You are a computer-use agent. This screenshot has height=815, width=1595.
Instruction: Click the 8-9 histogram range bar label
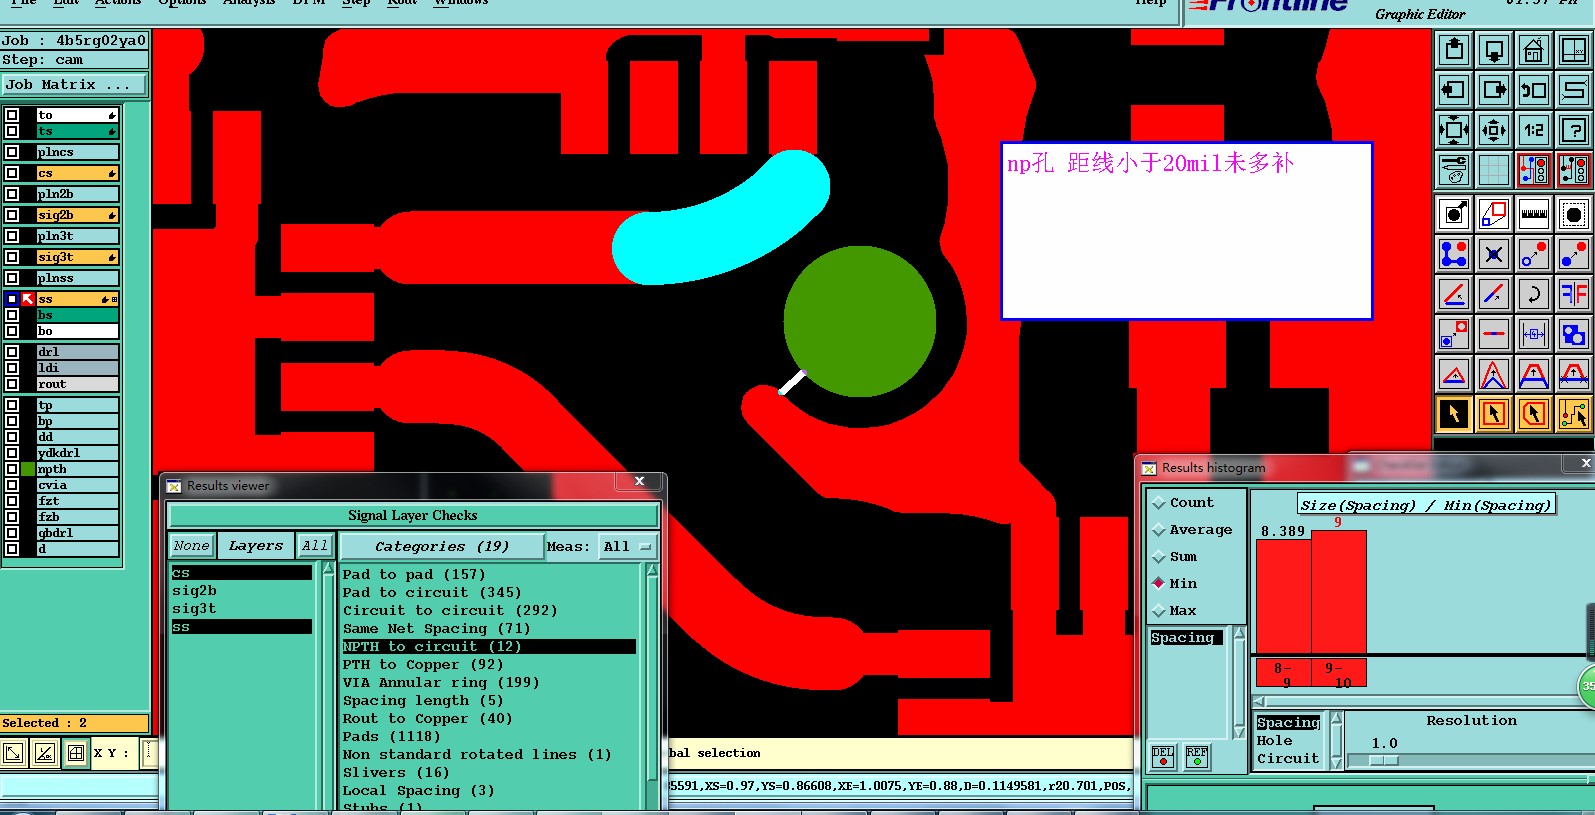1282,675
